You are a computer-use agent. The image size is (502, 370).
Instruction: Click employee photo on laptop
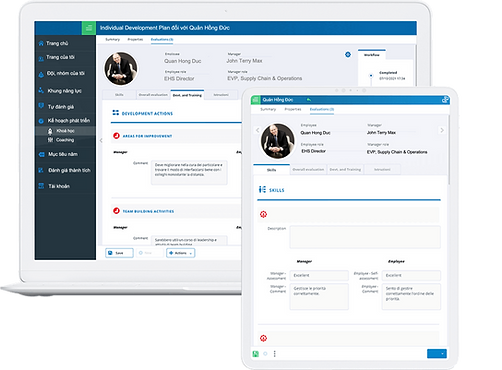(x=121, y=68)
